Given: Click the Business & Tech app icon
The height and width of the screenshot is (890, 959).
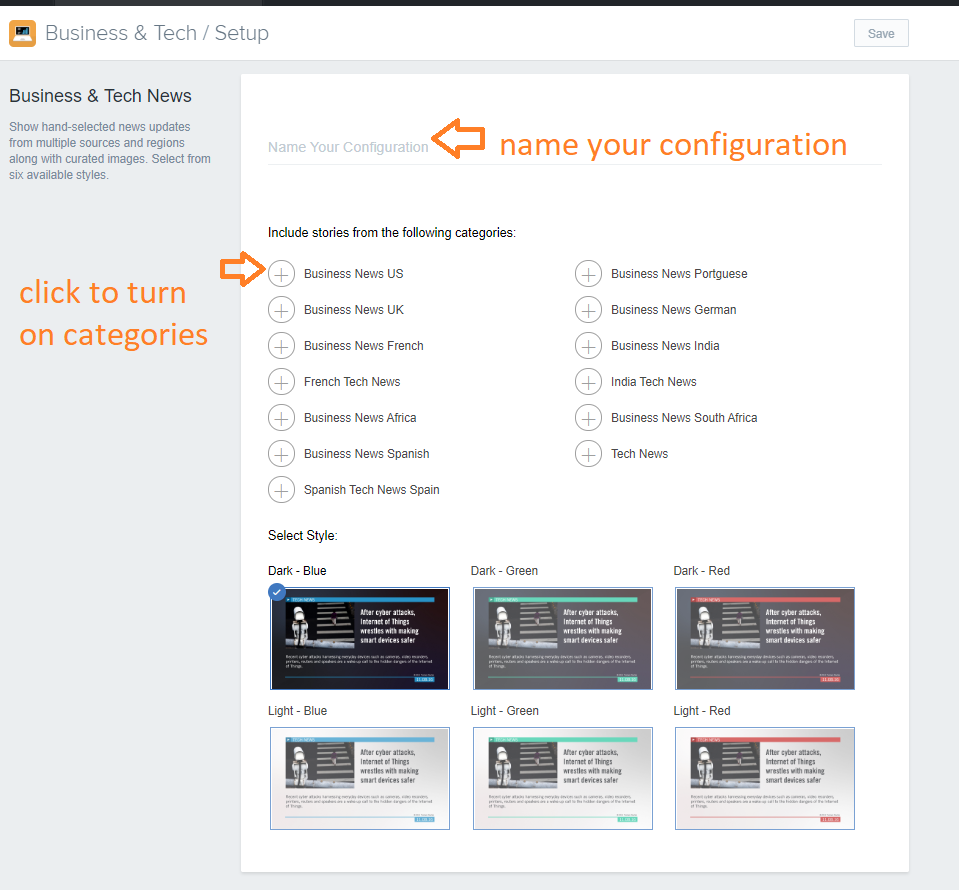Looking at the screenshot, I should (23, 33).
